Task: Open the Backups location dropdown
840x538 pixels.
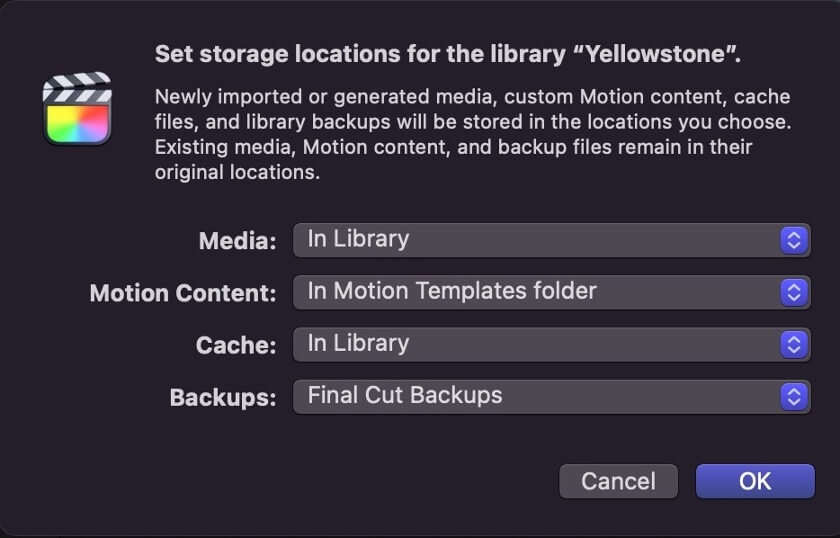Action: pyautogui.click(x=552, y=397)
